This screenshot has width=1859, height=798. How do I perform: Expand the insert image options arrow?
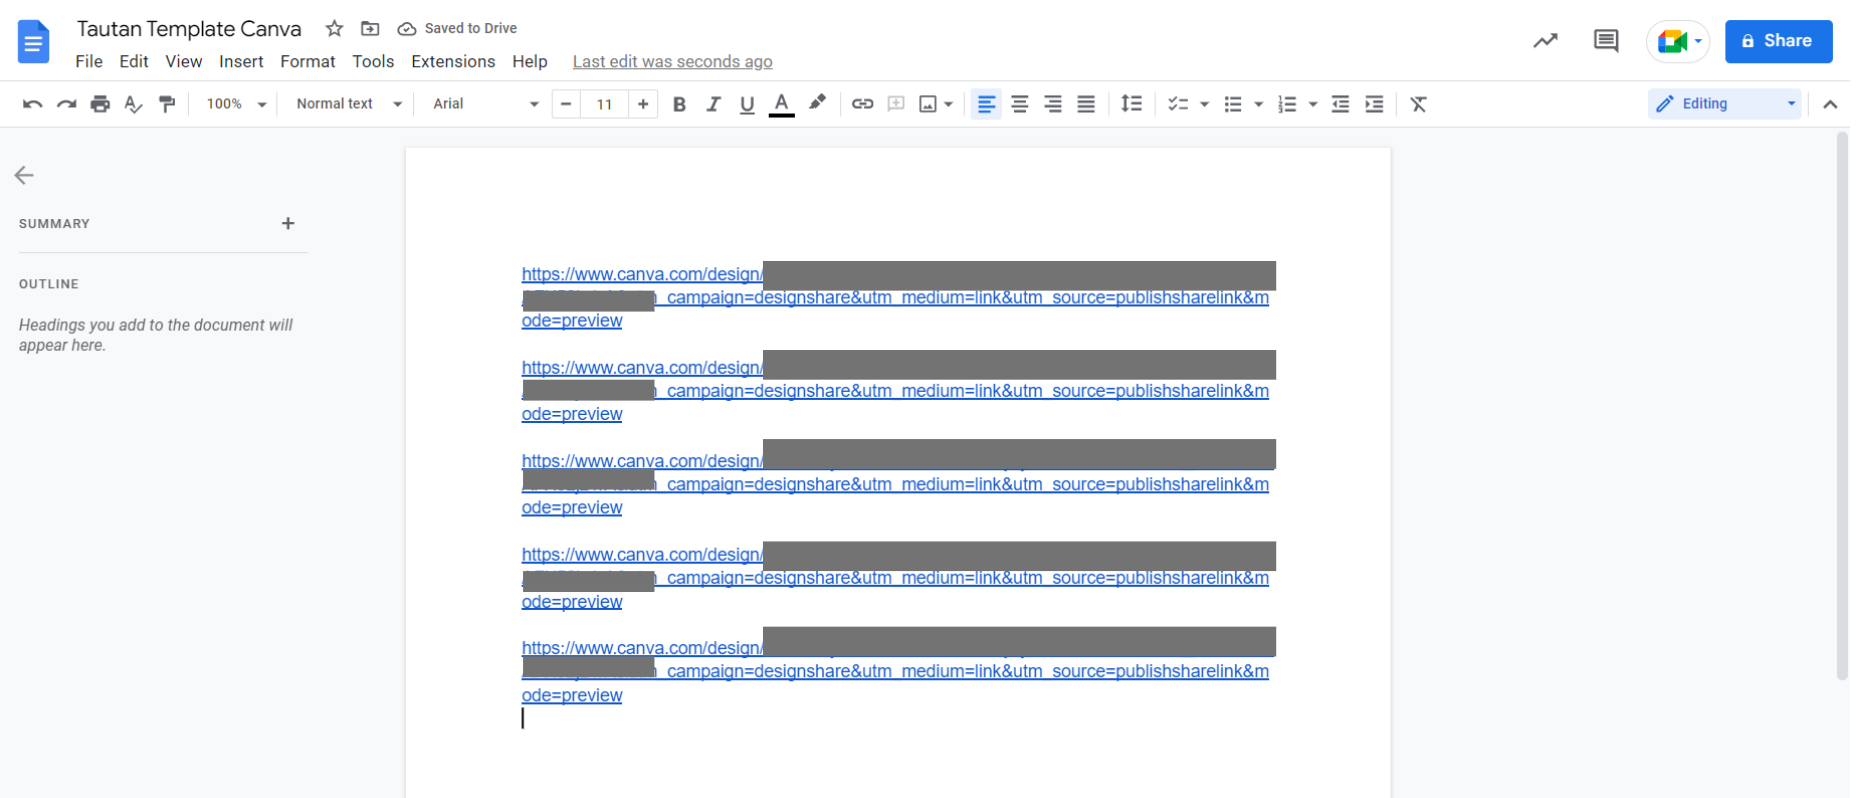[x=948, y=104]
